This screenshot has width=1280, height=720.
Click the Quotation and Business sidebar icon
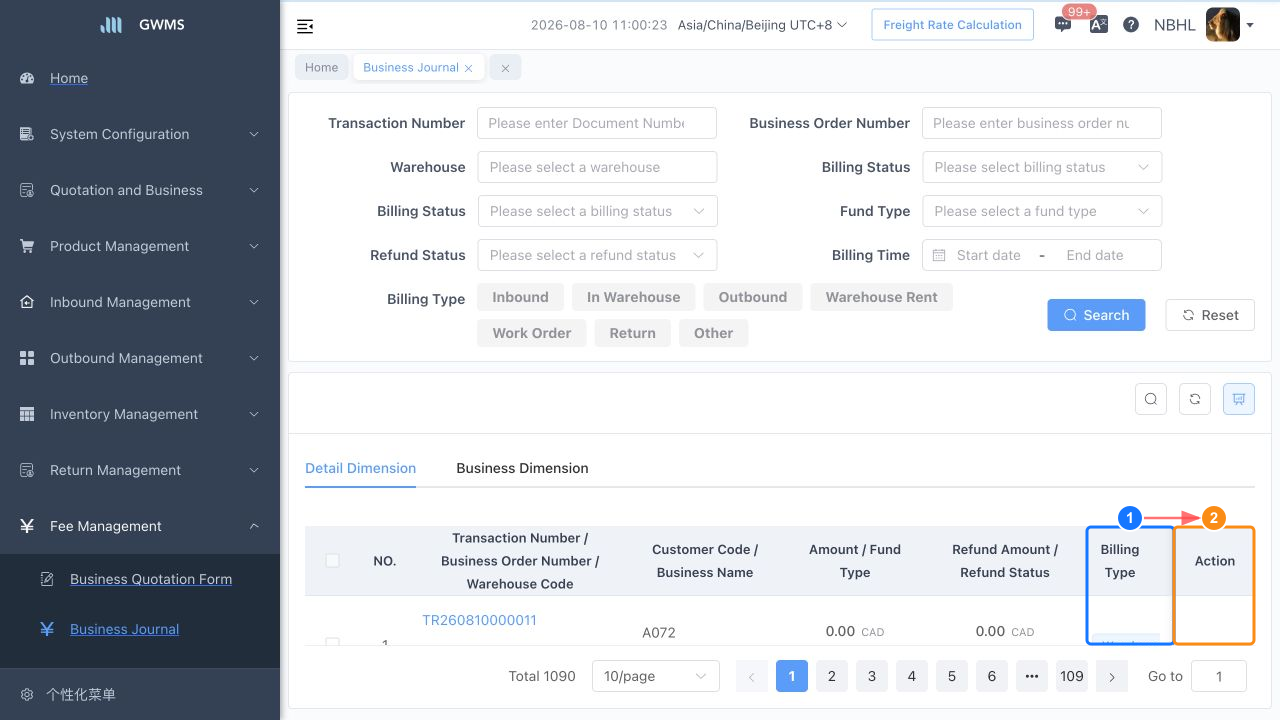tap(27, 190)
